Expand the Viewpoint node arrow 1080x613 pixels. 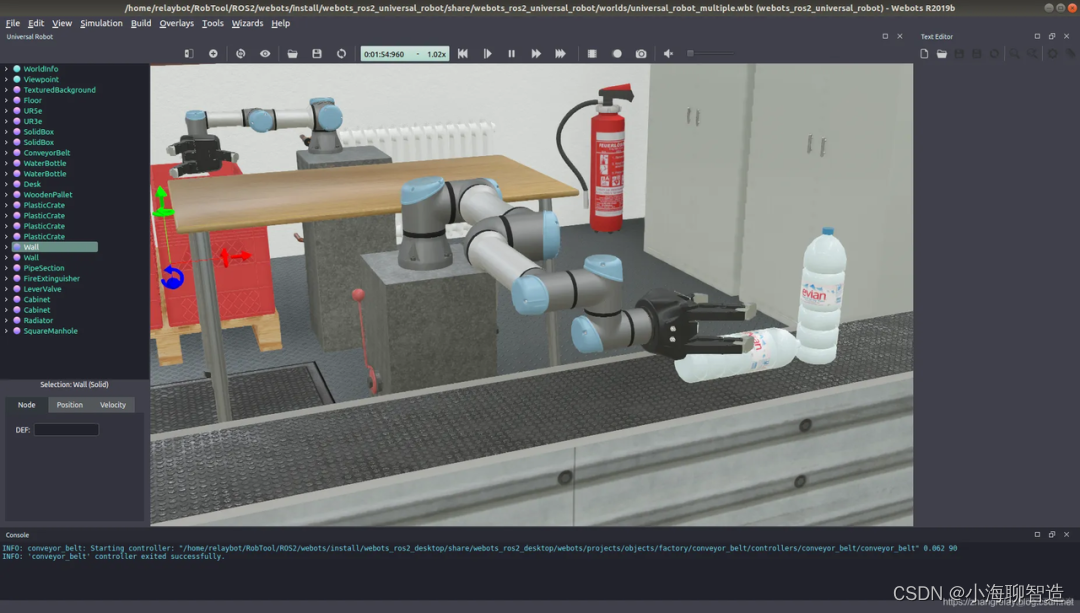tap(6, 79)
